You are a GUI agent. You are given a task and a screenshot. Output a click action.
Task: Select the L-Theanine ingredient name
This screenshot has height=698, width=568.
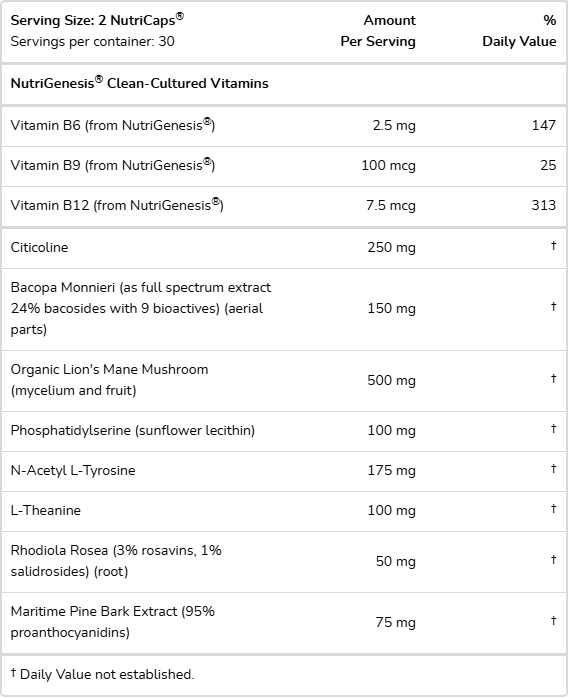[x=45, y=510]
